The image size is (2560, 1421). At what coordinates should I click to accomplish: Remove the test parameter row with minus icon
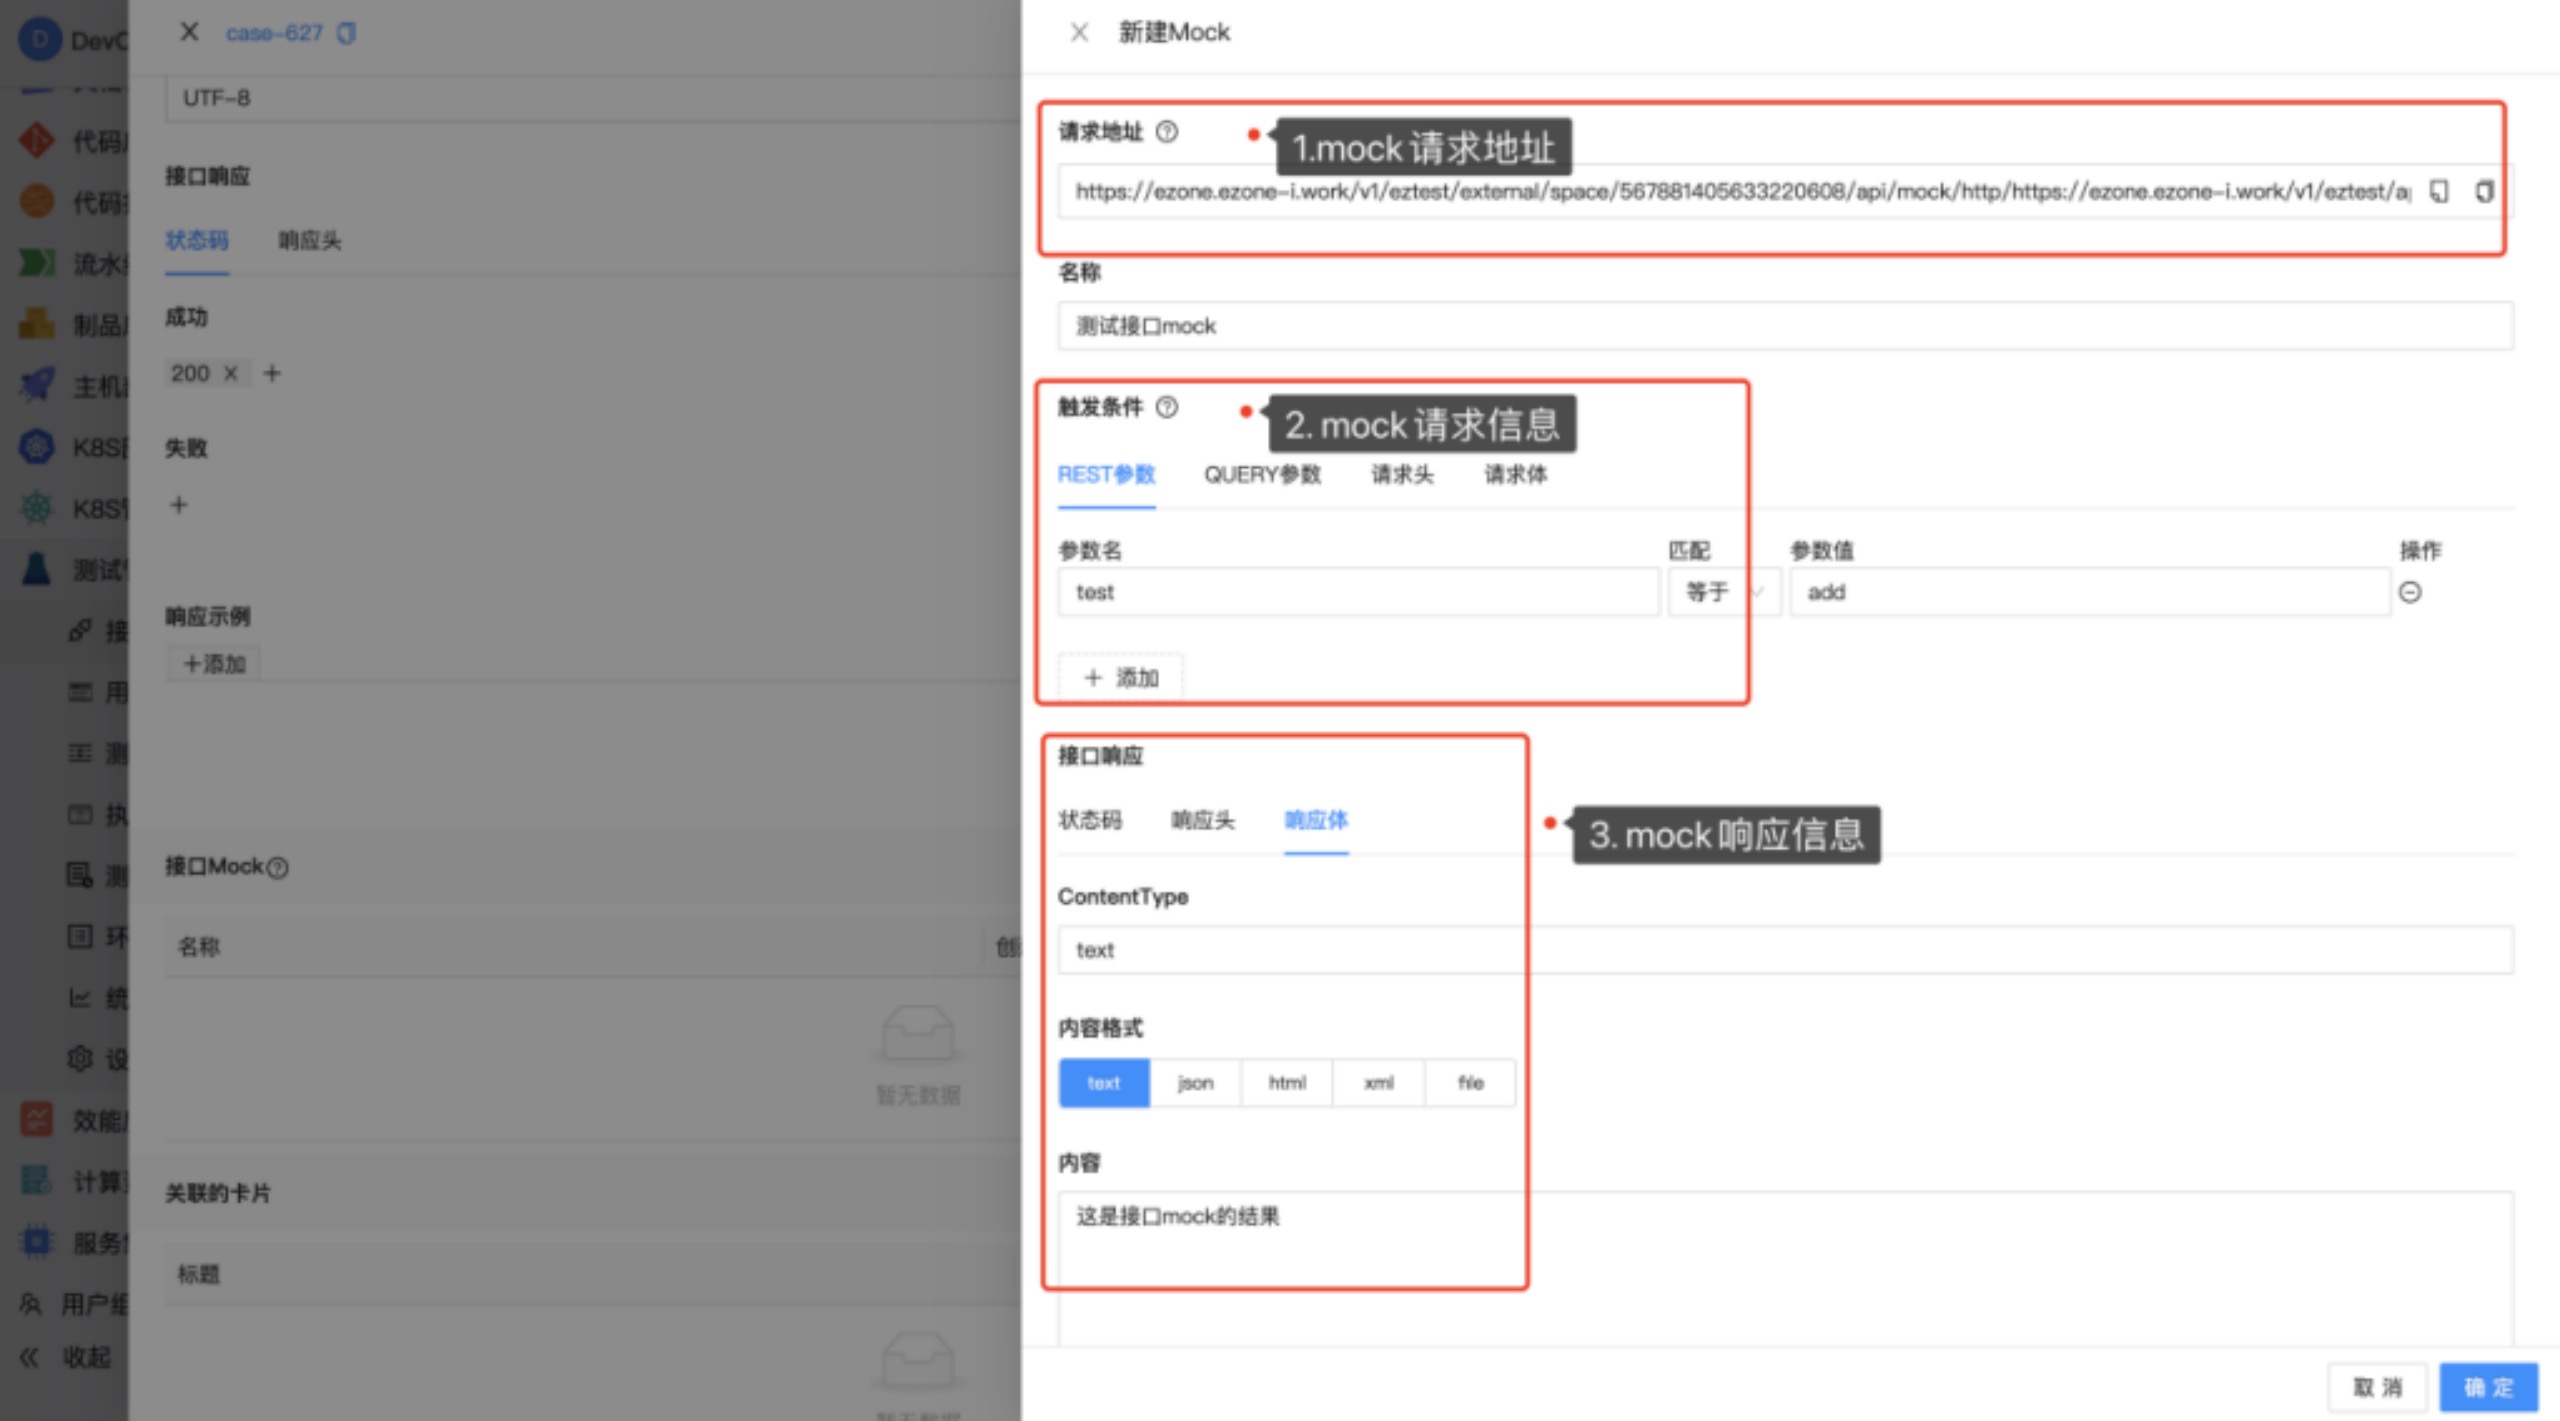(x=2410, y=593)
